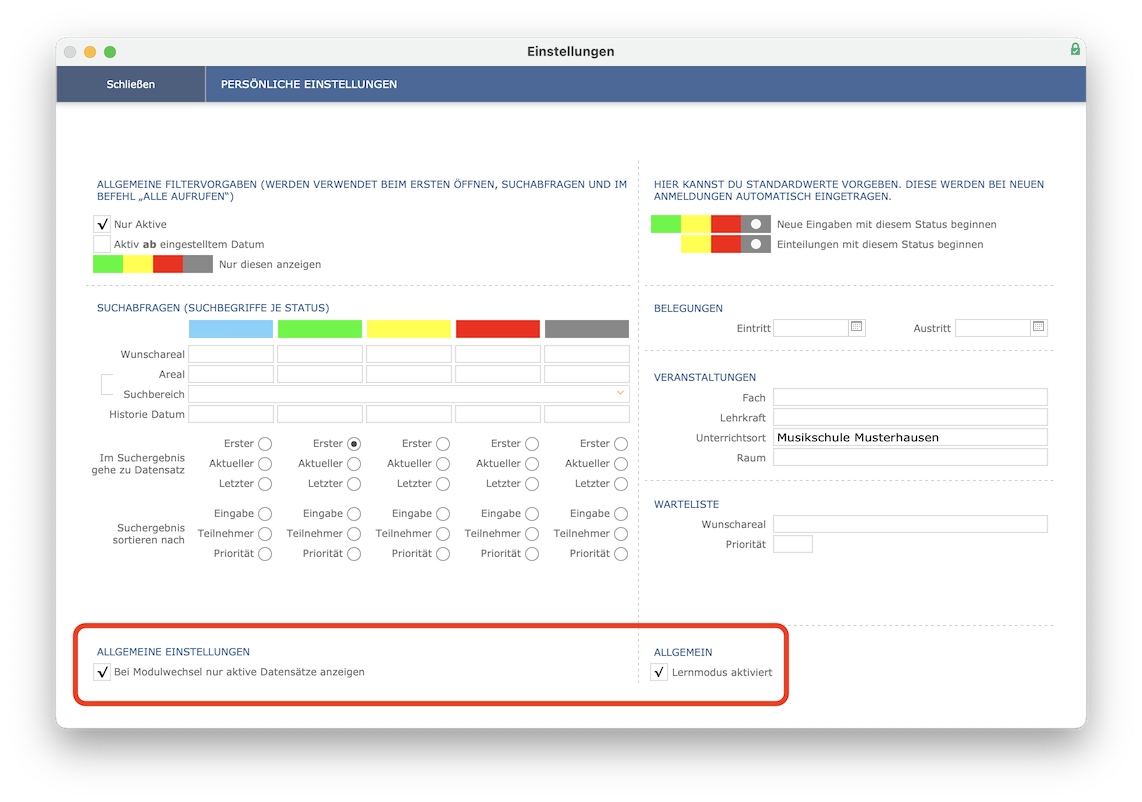
Task: Click the Warteliste Priorität field
Action: pyautogui.click(x=793, y=544)
